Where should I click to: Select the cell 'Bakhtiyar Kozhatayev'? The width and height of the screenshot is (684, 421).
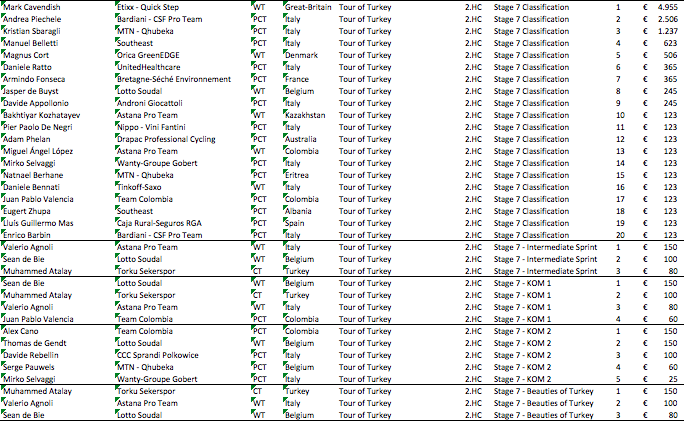42,115
